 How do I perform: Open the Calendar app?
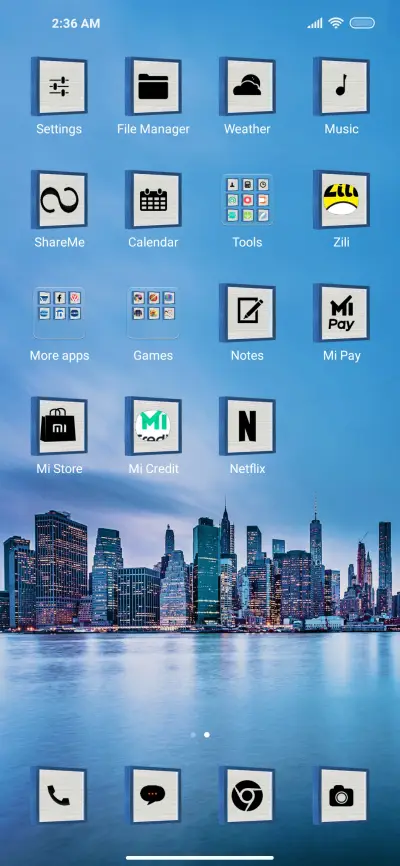tap(153, 200)
